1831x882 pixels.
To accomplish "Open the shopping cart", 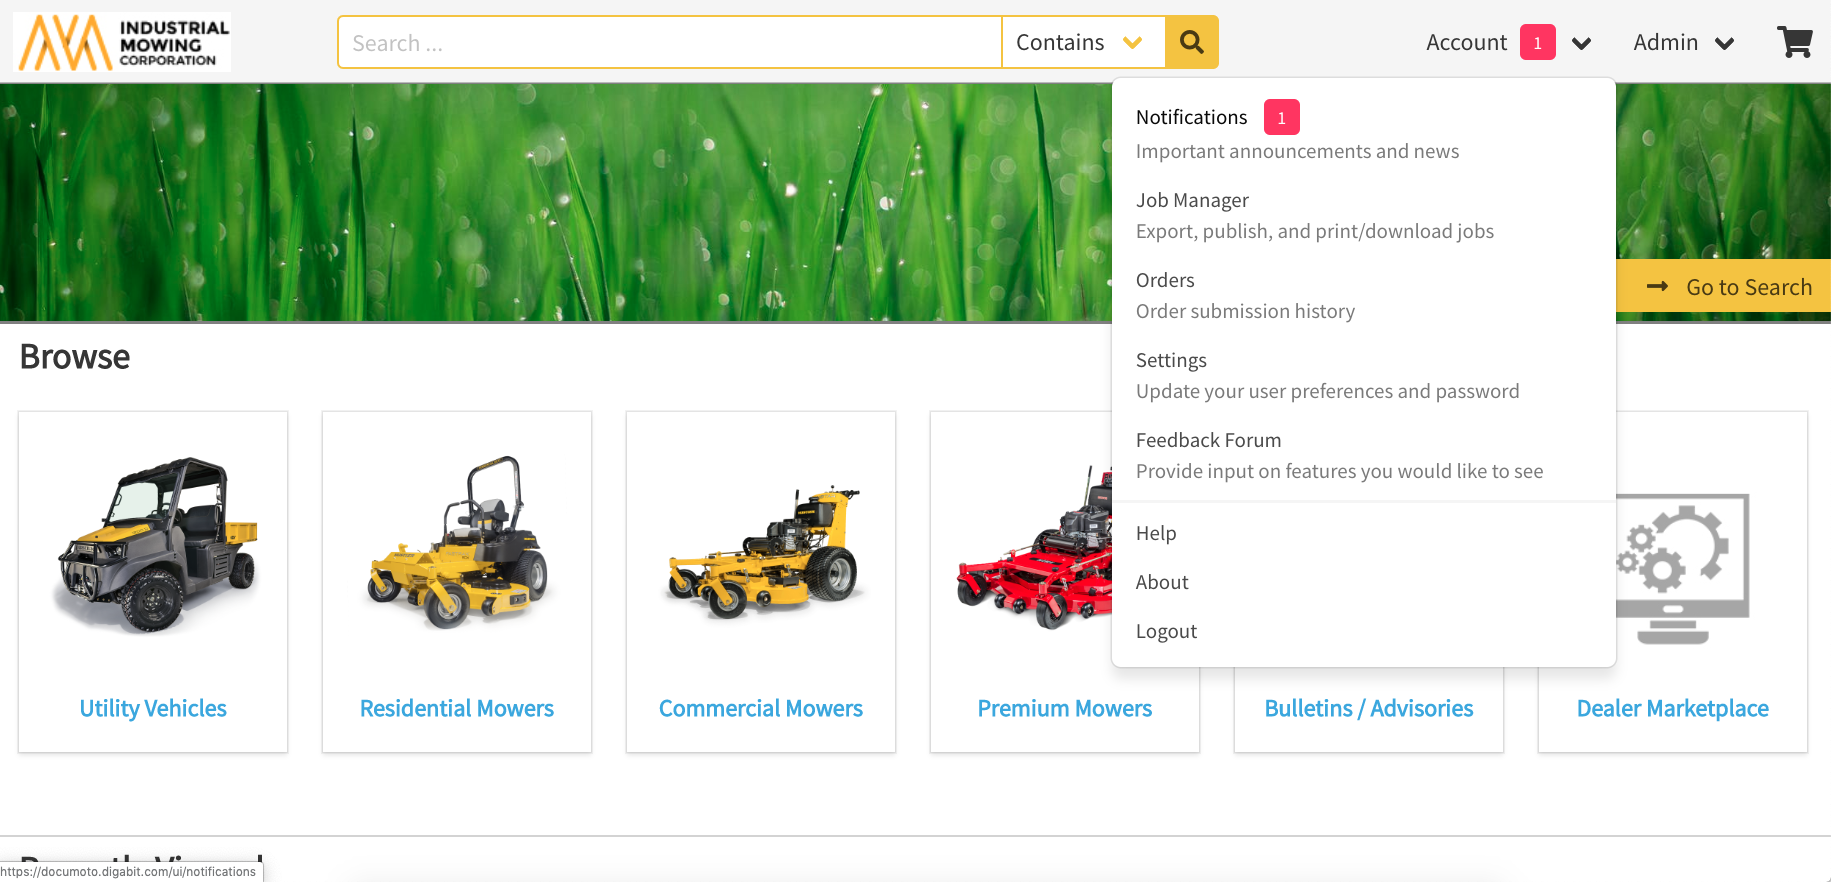I will (x=1794, y=42).
